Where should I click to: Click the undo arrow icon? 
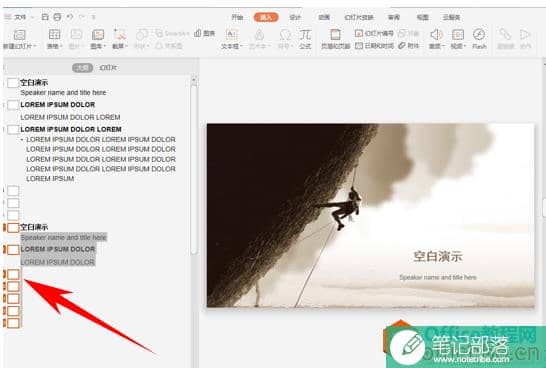point(70,17)
